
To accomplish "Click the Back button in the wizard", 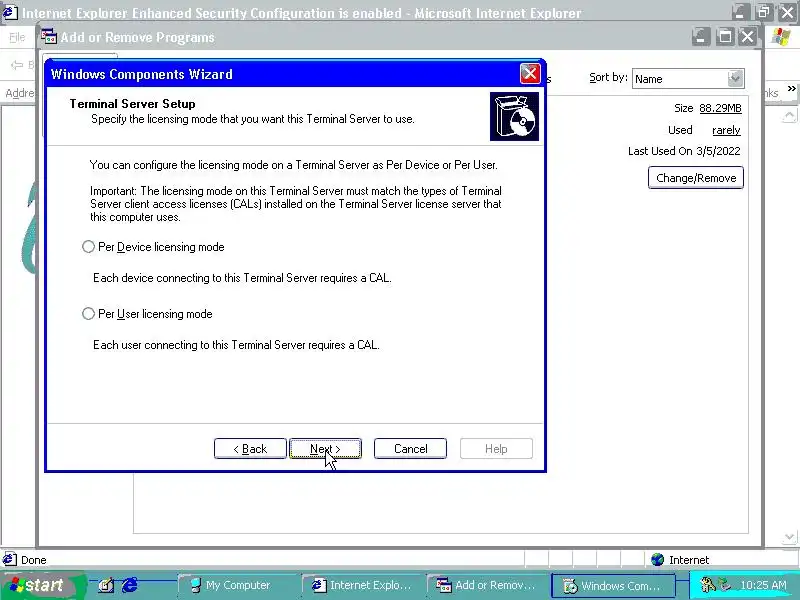I will (250, 448).
